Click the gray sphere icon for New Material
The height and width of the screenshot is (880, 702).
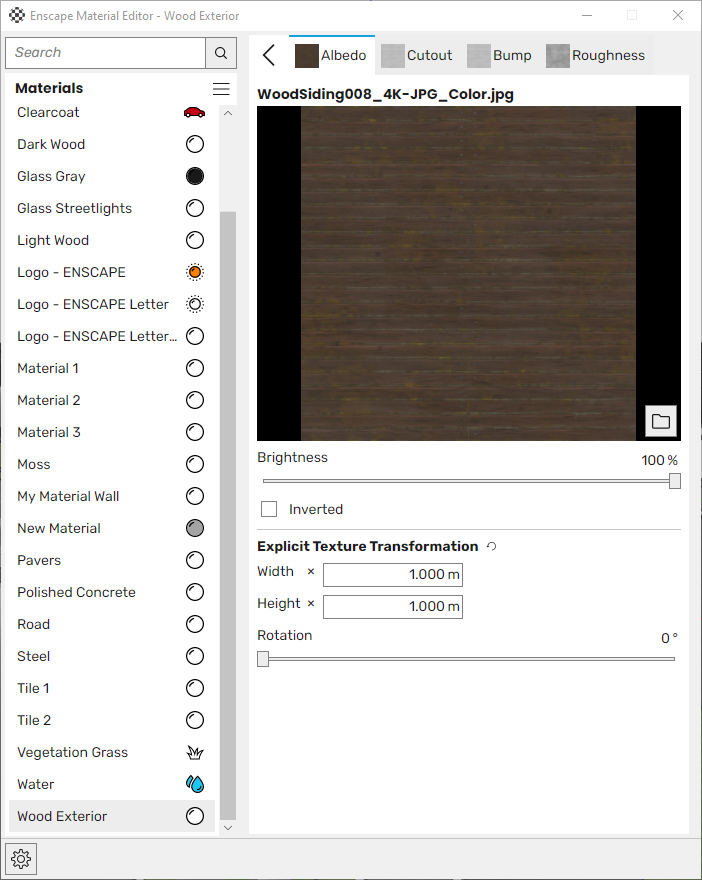tap(195, 528)
